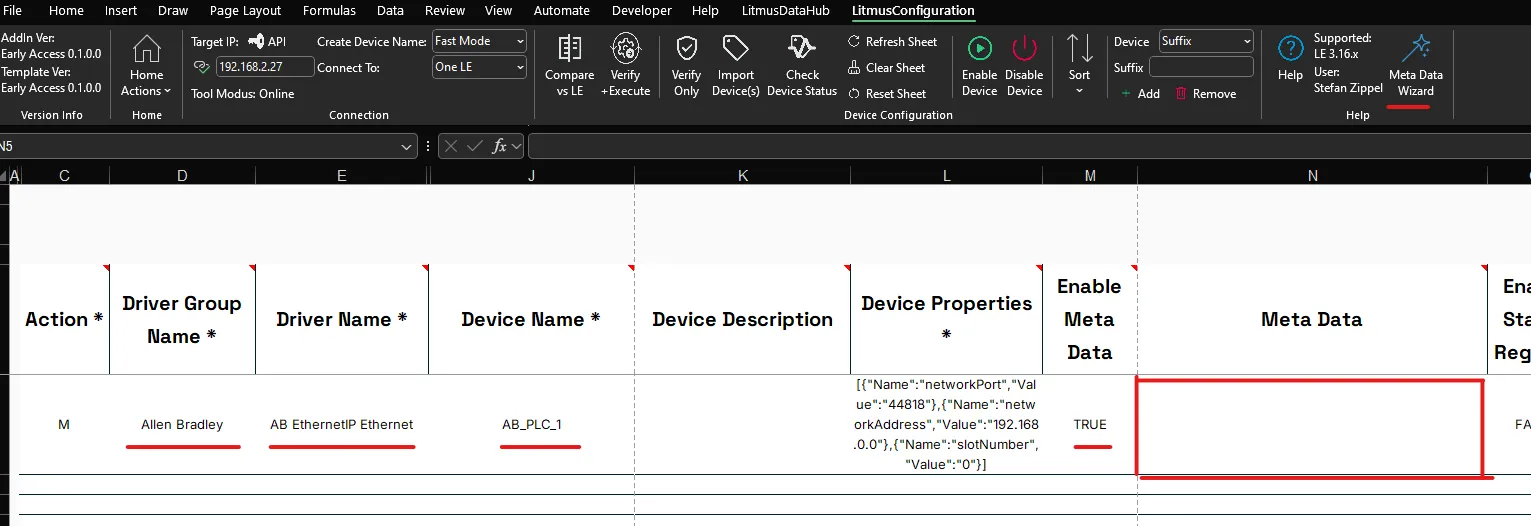The height and width of the screenshot is (526, 1531).
Task: Select the AB EthernetIP Ethernet cell
Action: click(x=342, y=425)
